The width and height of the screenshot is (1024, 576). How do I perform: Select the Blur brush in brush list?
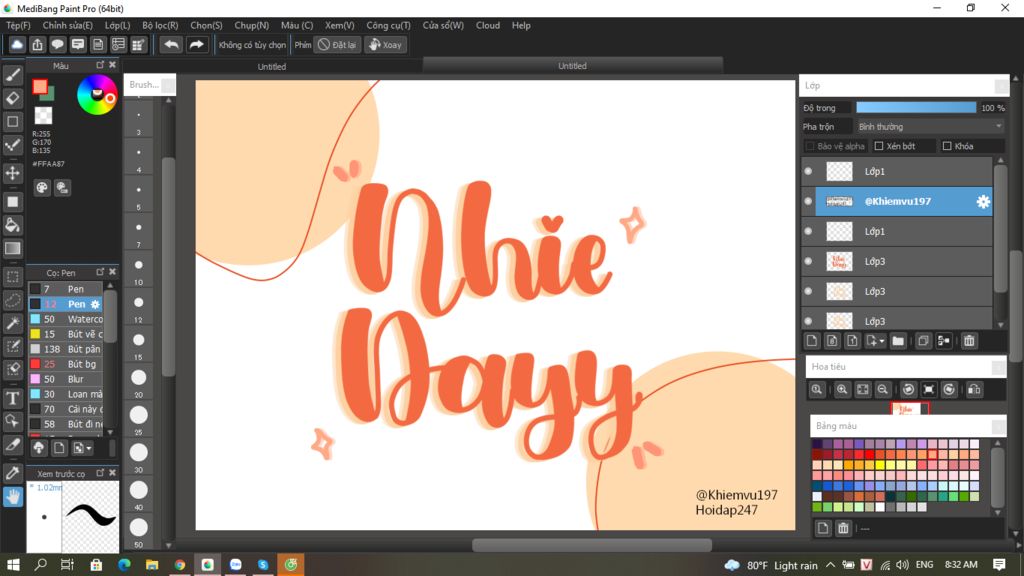65,379
